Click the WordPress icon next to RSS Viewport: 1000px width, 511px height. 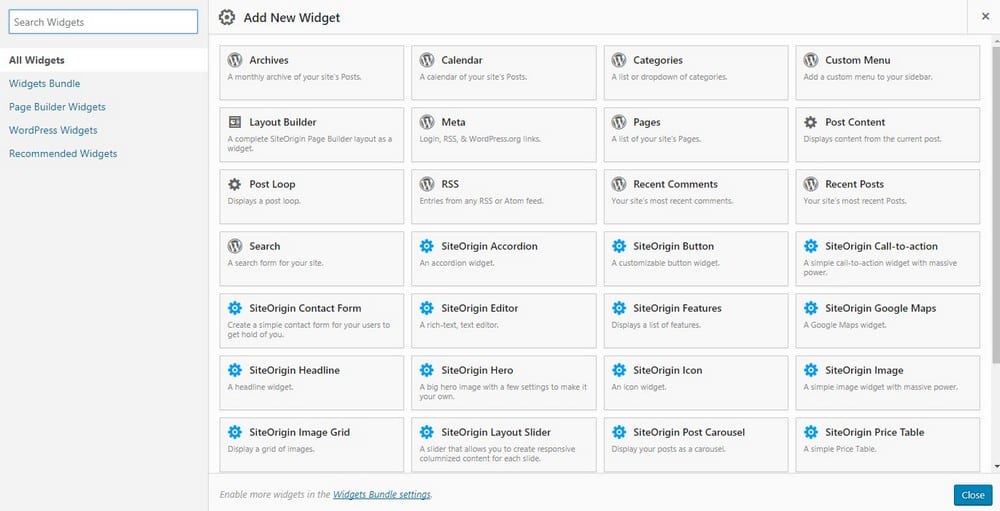point(427,184)
